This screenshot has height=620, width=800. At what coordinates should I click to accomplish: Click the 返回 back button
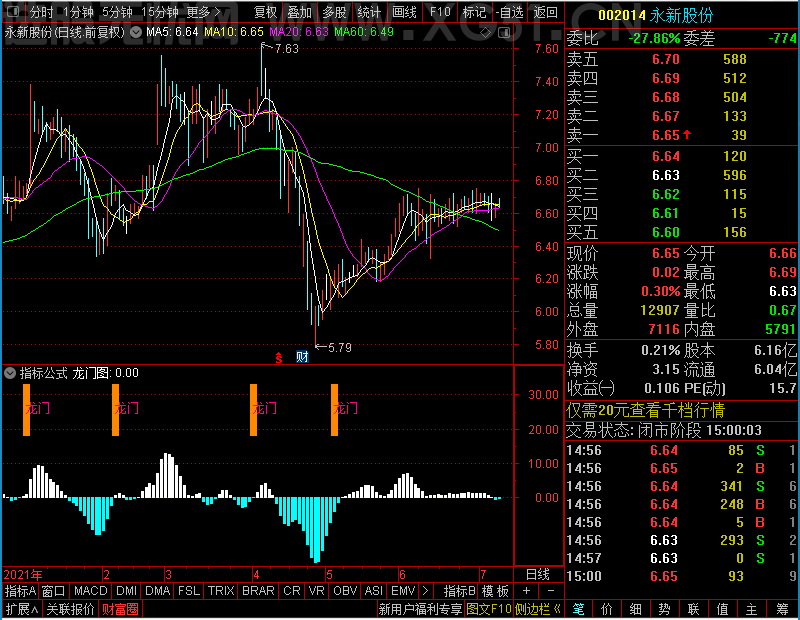pyautogui.click(x=545, y=11)
